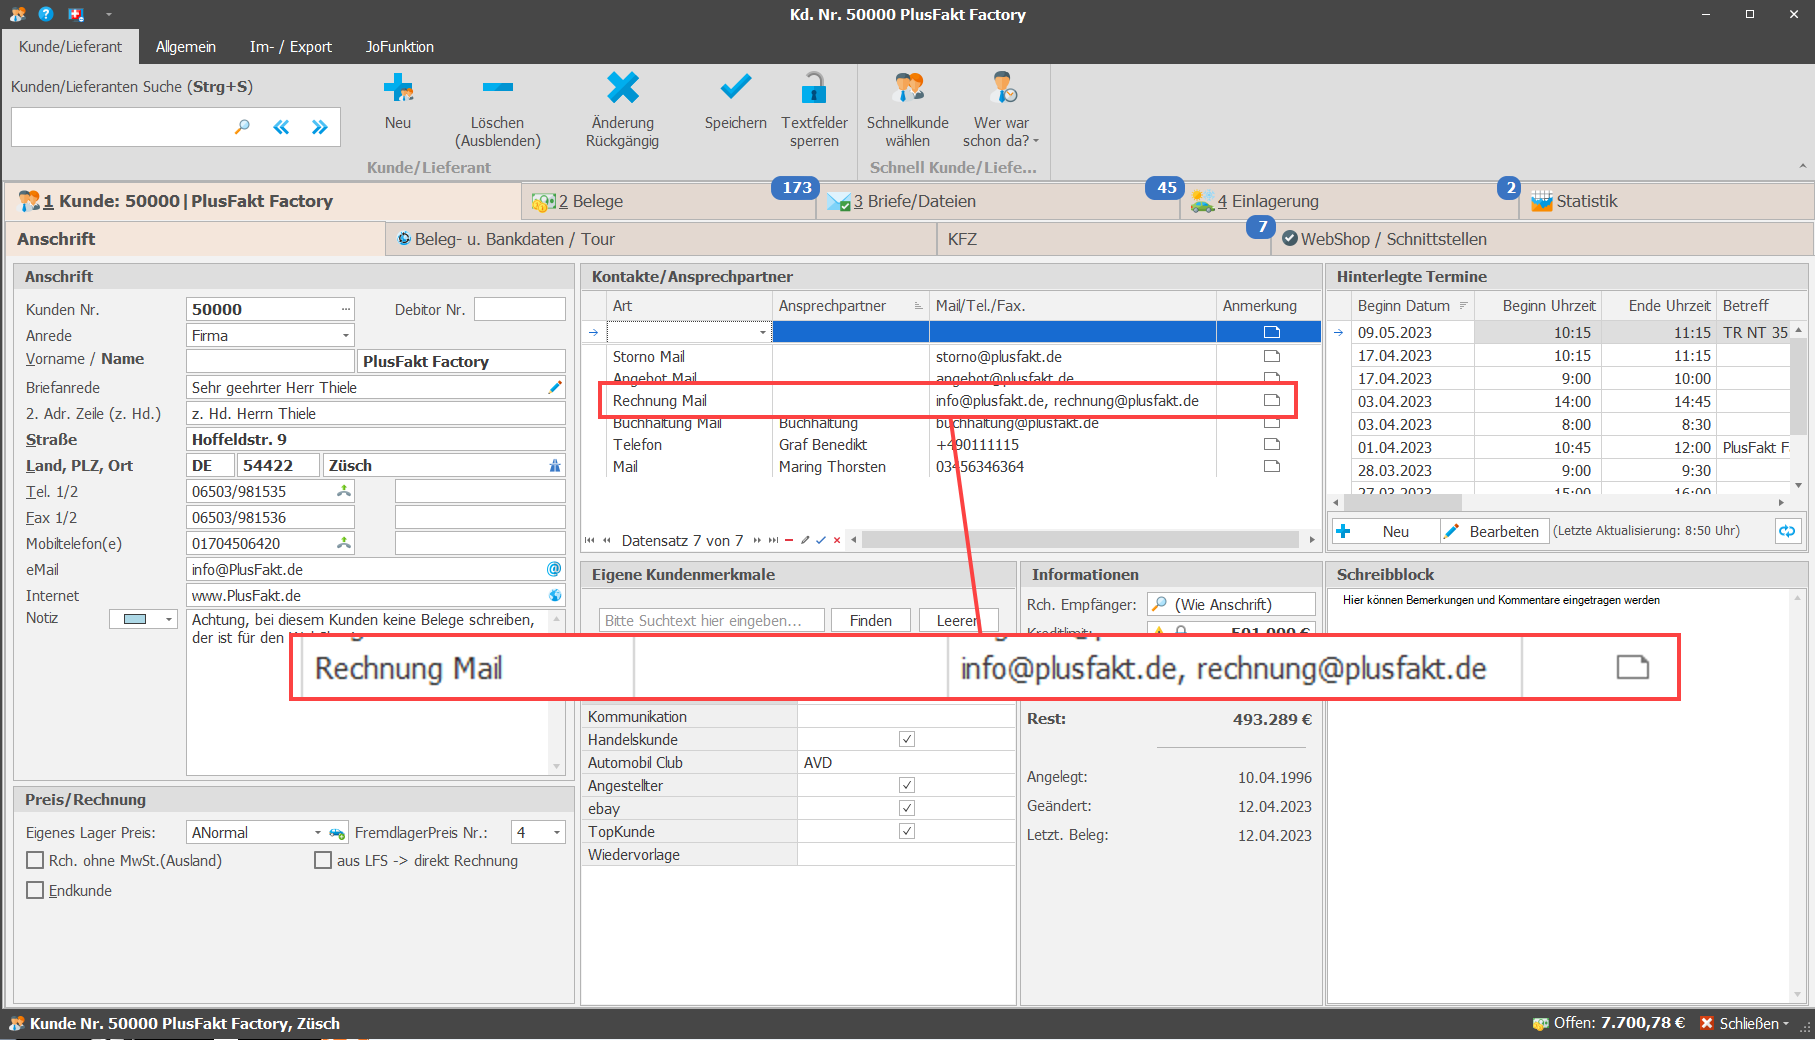The image size is (1815, 1040).
Task: Click the Straße field Hoffeldstr. 9
Action: [x=376, y=439]
